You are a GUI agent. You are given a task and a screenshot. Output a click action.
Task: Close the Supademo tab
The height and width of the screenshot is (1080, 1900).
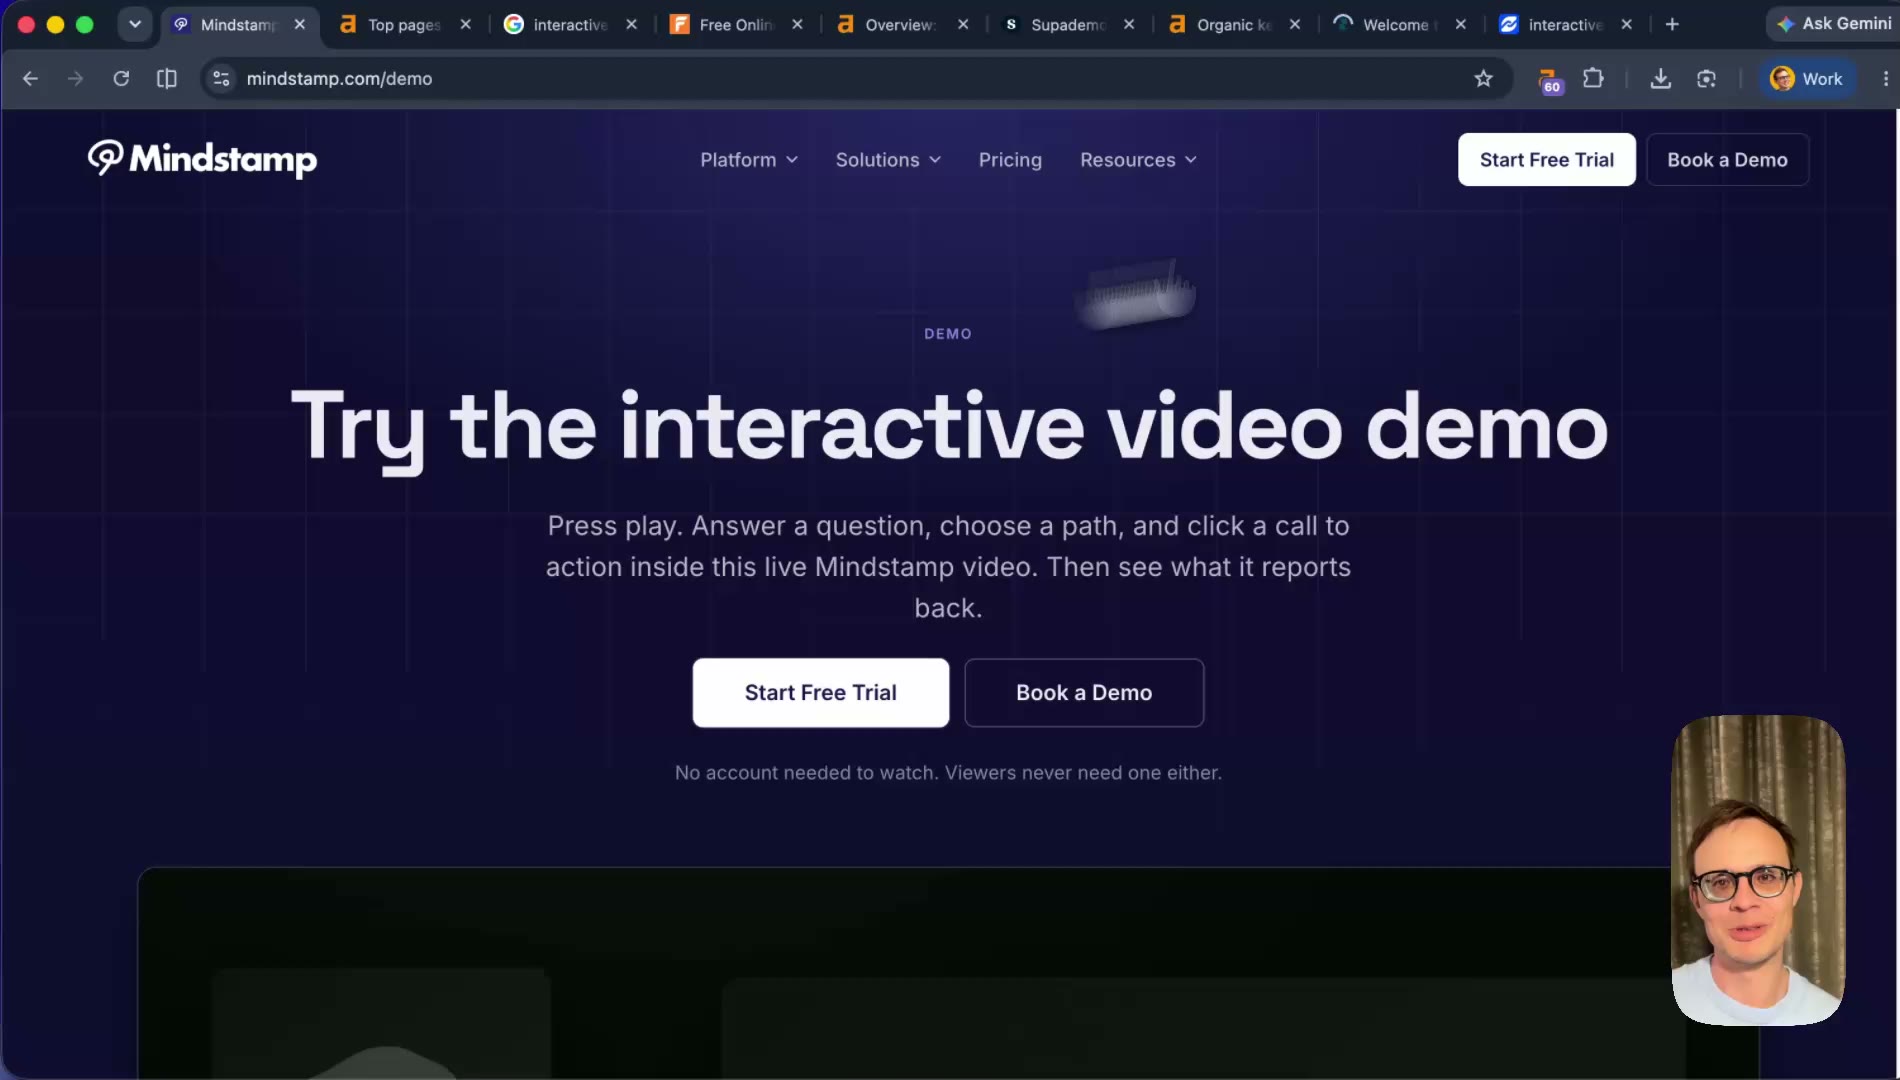click(1129, 24)
